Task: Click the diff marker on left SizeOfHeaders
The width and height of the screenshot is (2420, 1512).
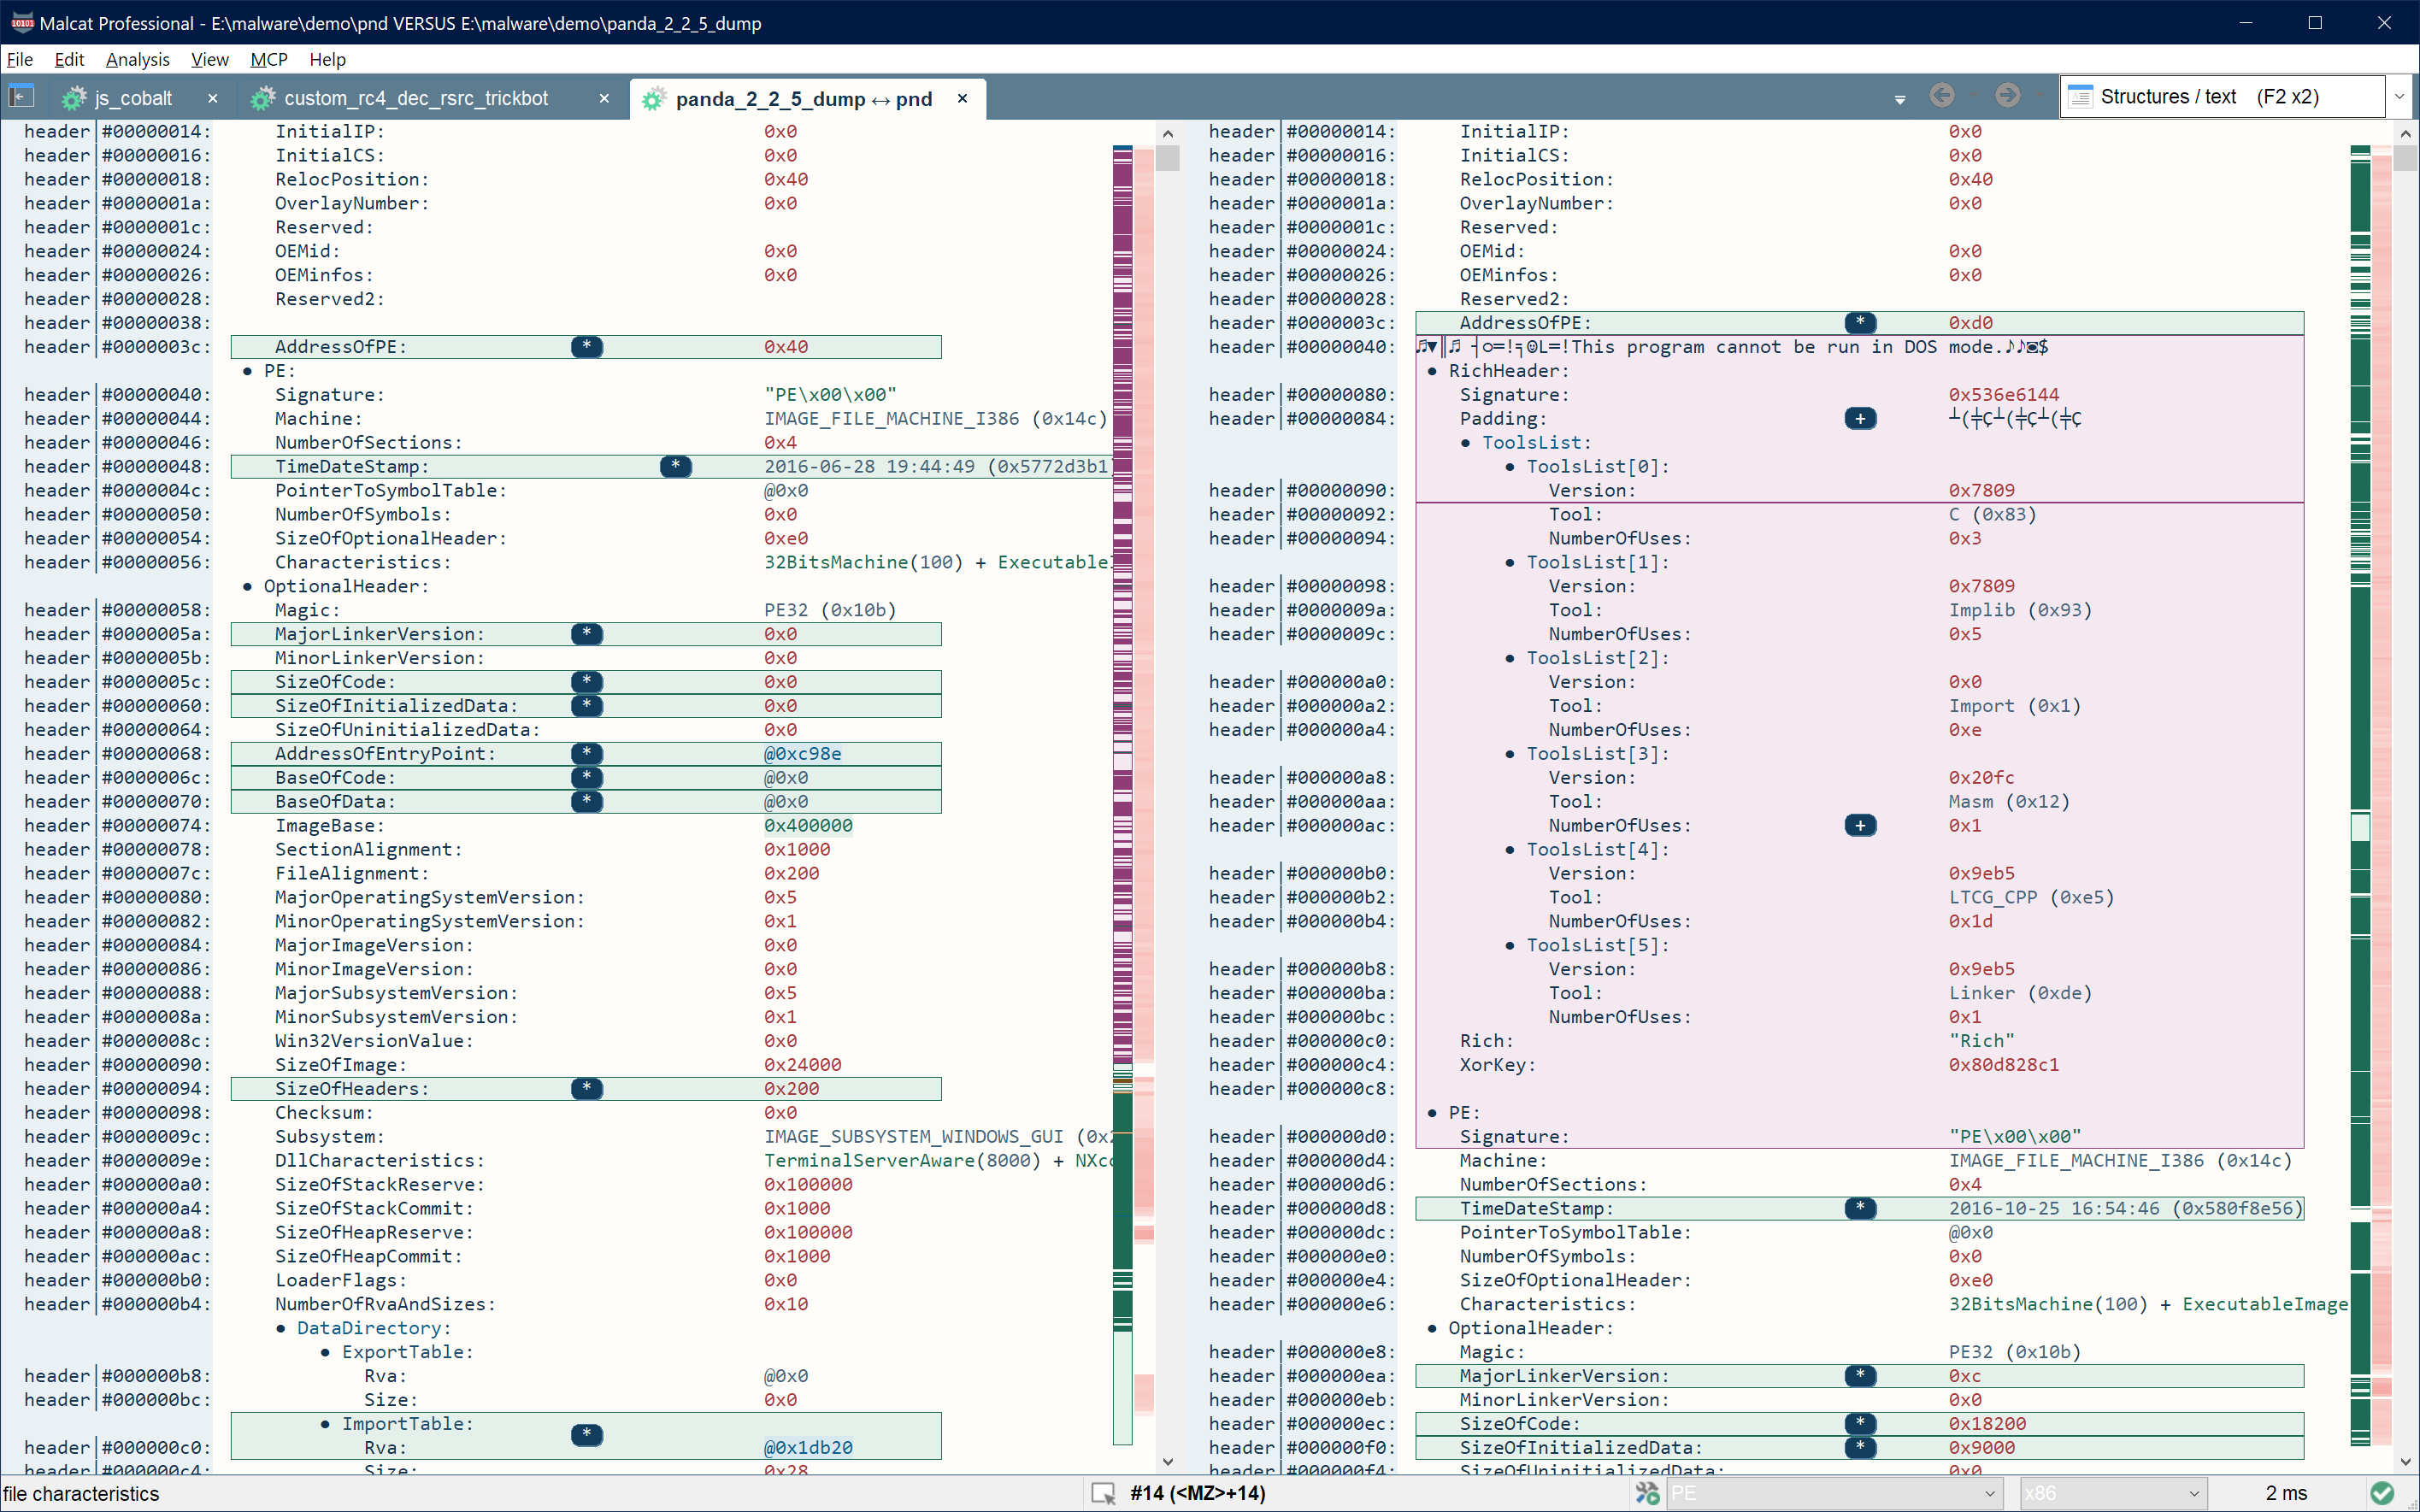Action: pyautogui.click(x=587, y=1089)
